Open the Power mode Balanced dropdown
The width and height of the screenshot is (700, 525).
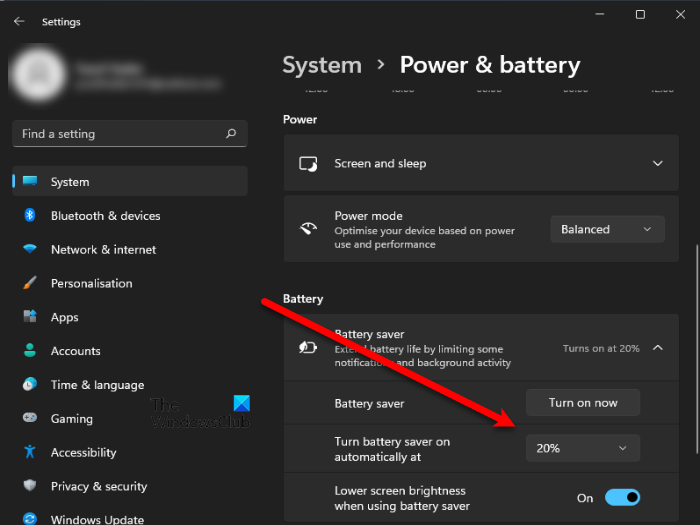coord(607,229)
